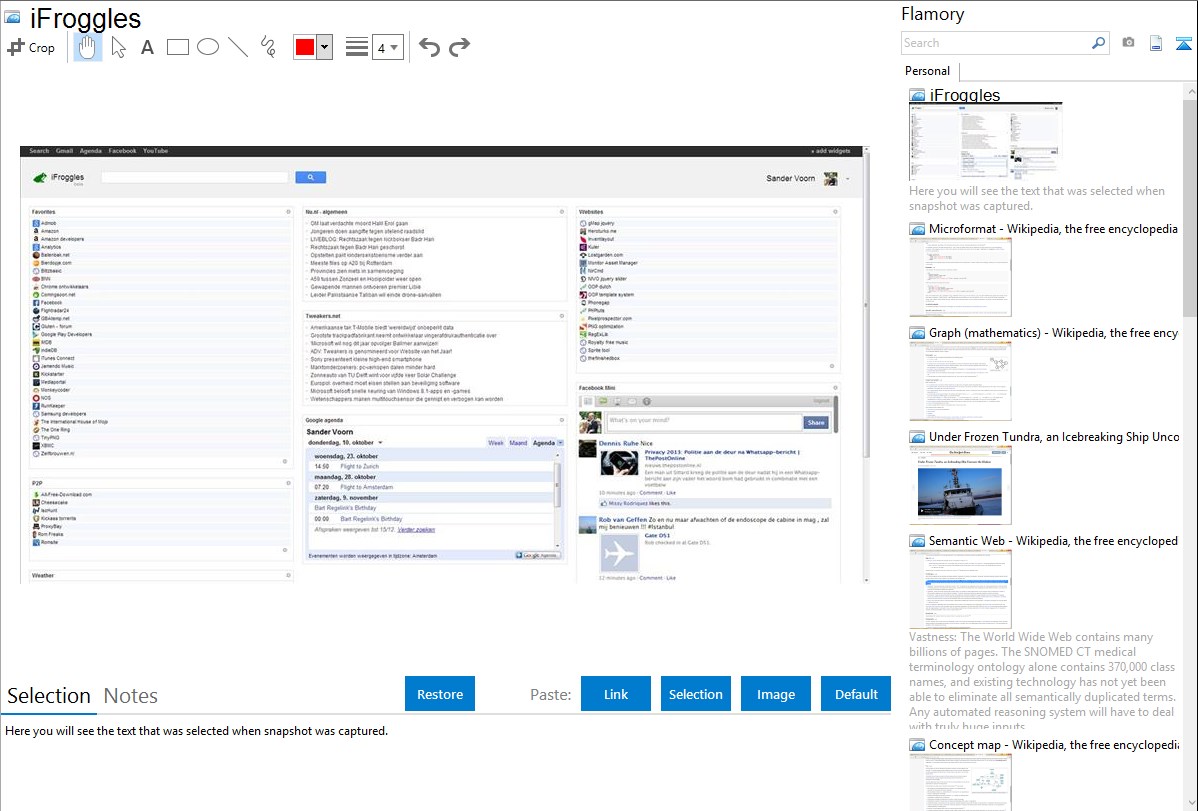1198x811 pixels.
Task: Click the icon beside the main iFroggles title
Action: tap(12, 18)
